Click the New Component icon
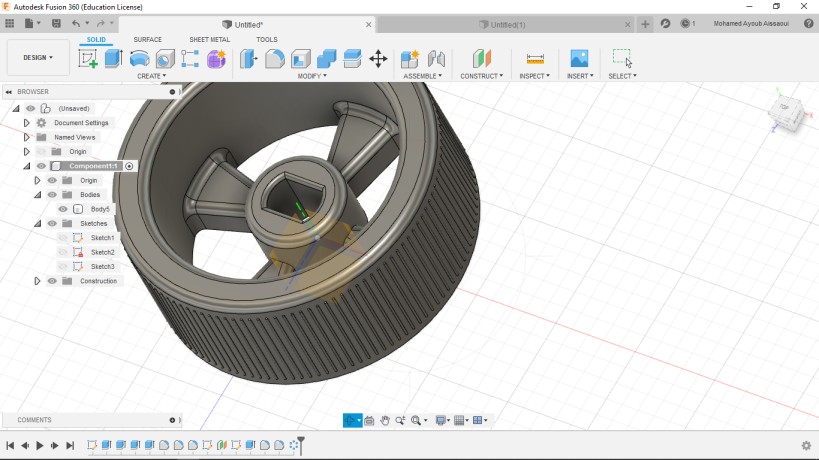 pos(410,58)
